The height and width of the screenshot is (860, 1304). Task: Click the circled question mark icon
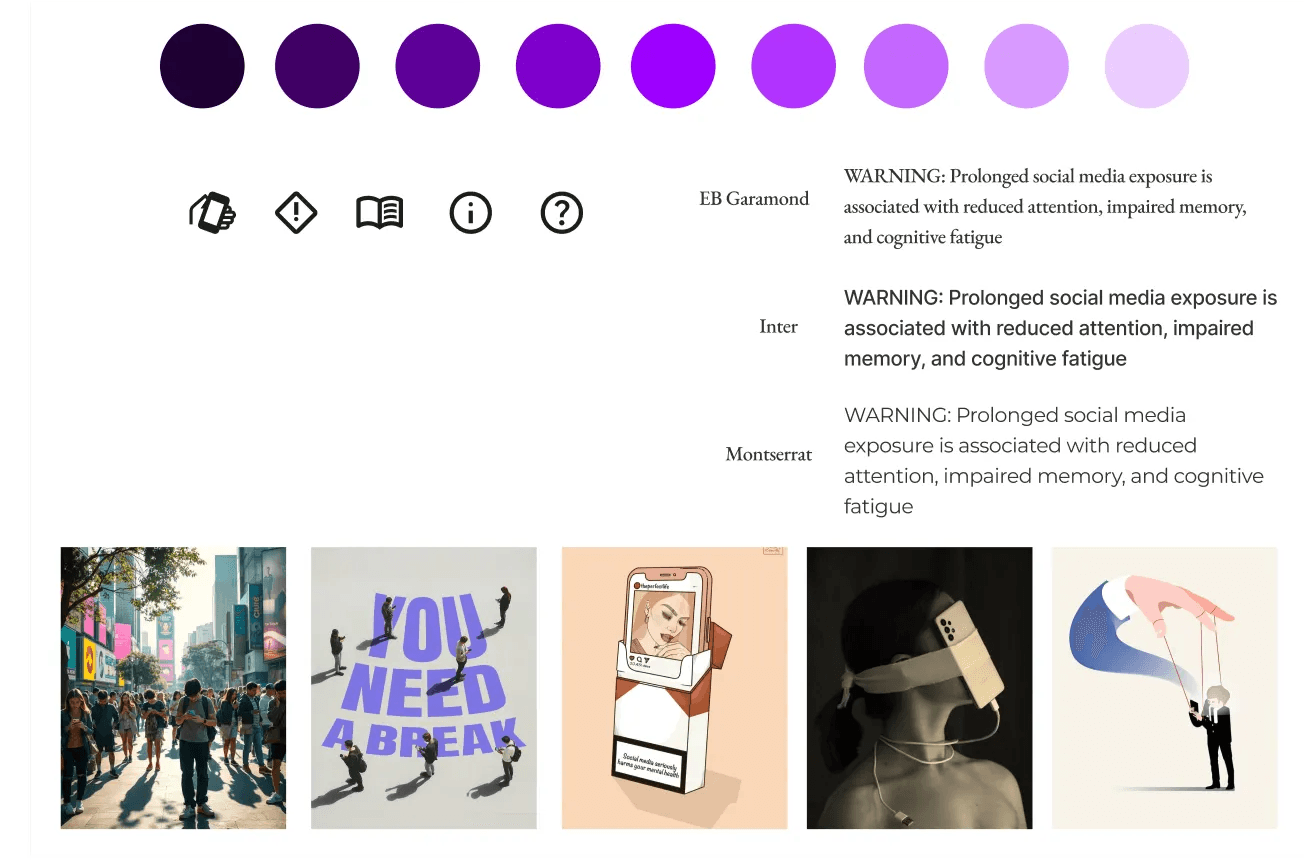coord(562,213)
